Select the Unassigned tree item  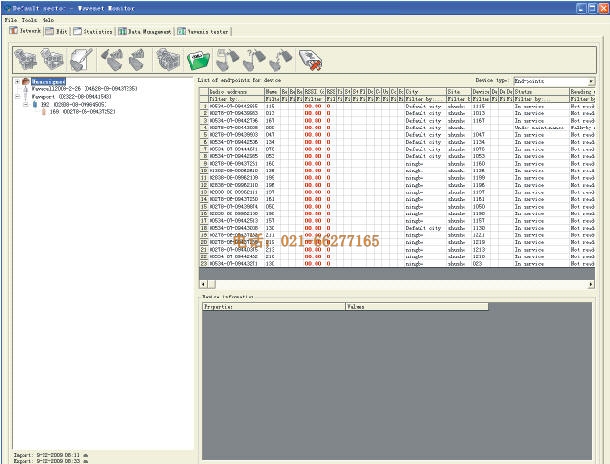click(48, 82)
